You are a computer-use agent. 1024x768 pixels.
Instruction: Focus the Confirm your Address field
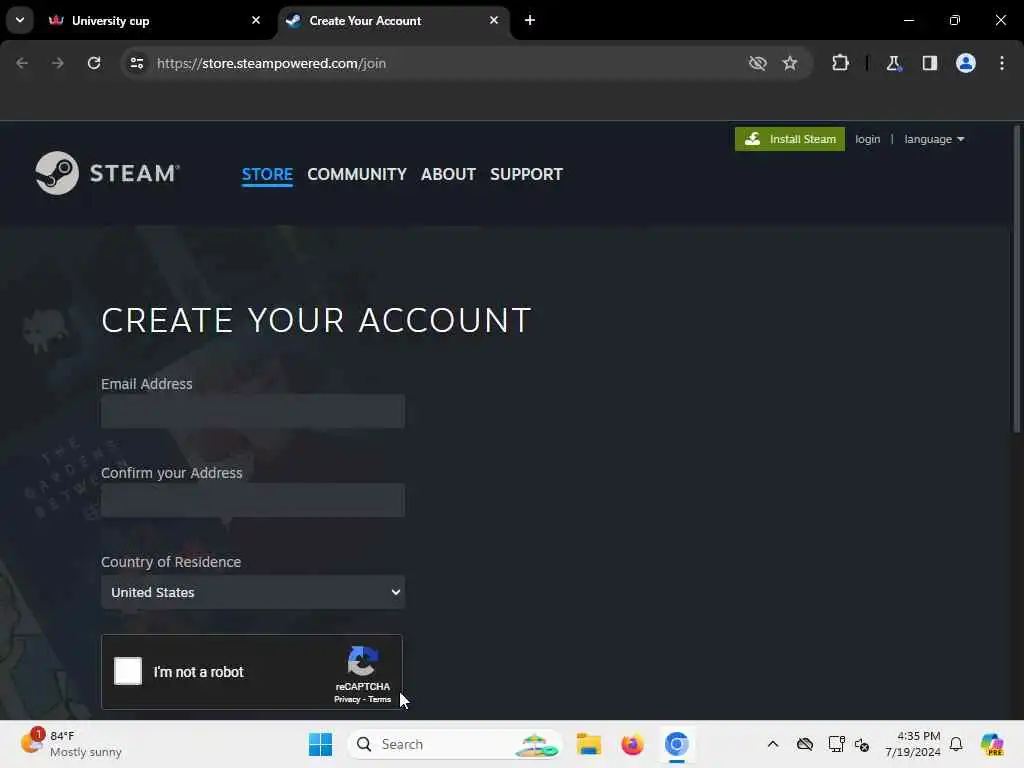pyautogui.click(x=253, y=500)
